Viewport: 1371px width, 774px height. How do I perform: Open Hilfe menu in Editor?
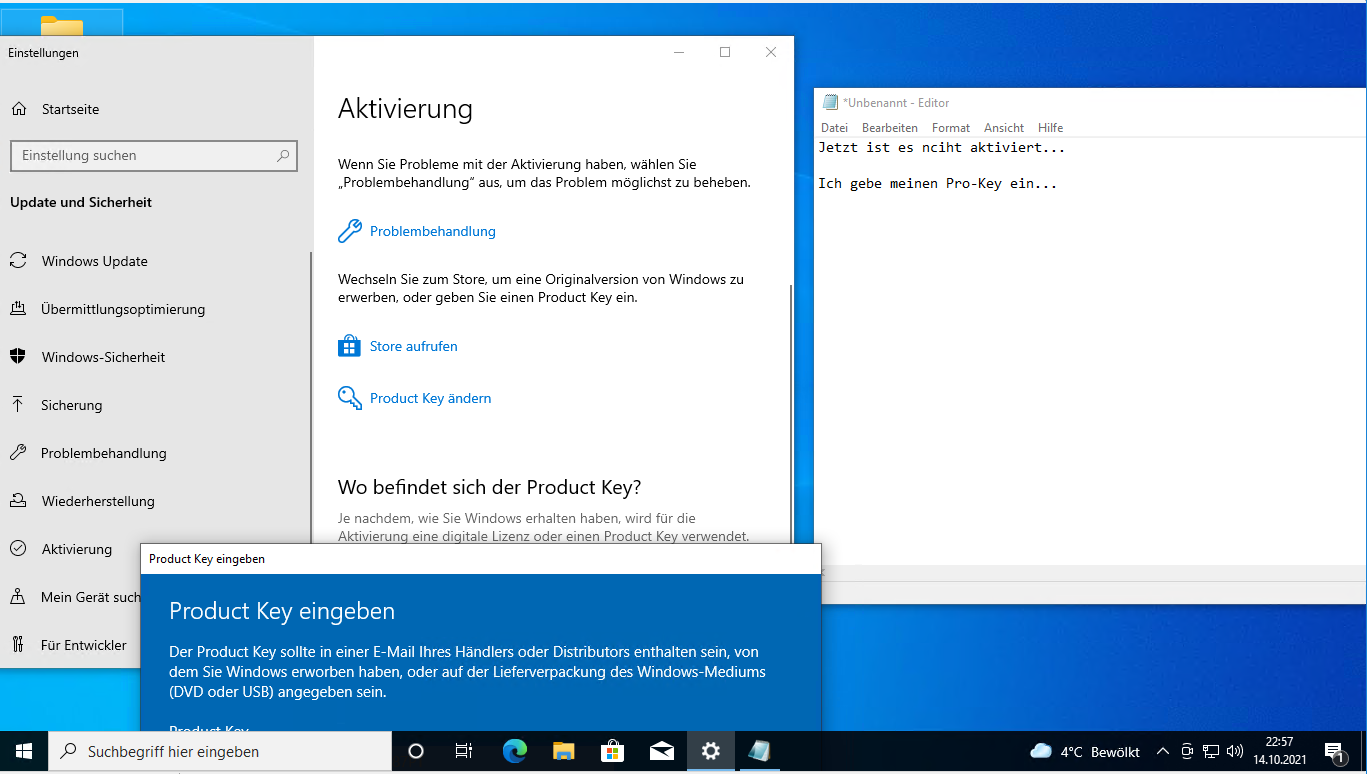pyautogui.click(x=1051, y=128)
